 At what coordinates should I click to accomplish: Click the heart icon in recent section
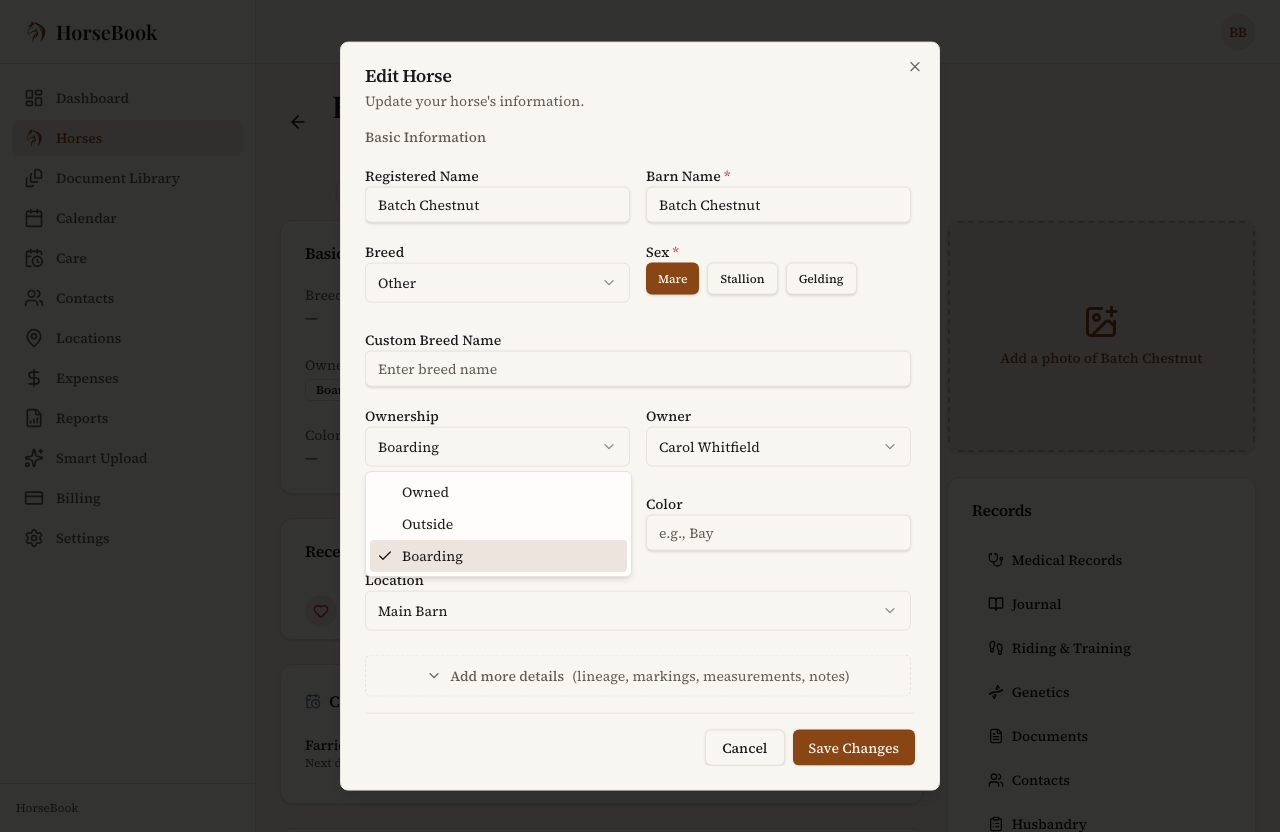point(321,611)
